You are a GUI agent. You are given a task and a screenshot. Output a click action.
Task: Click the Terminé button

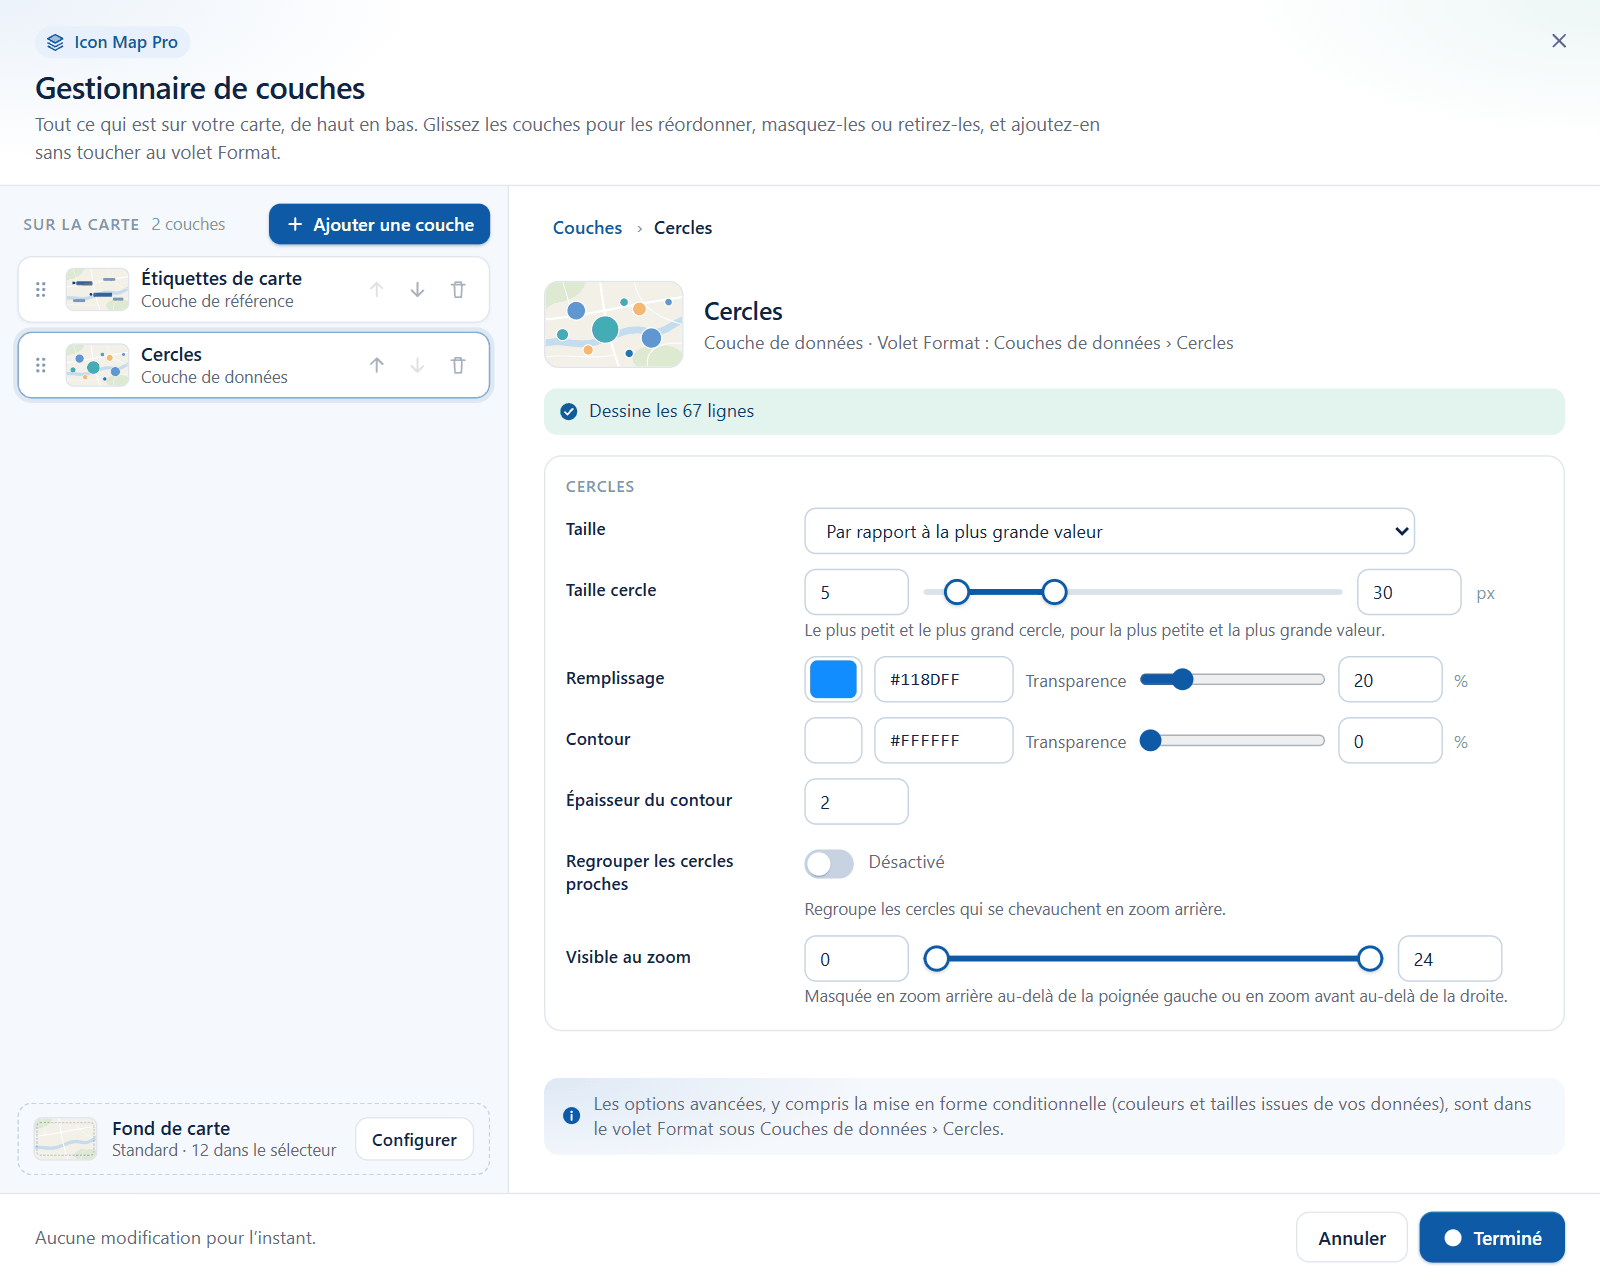[1492, 1238]
